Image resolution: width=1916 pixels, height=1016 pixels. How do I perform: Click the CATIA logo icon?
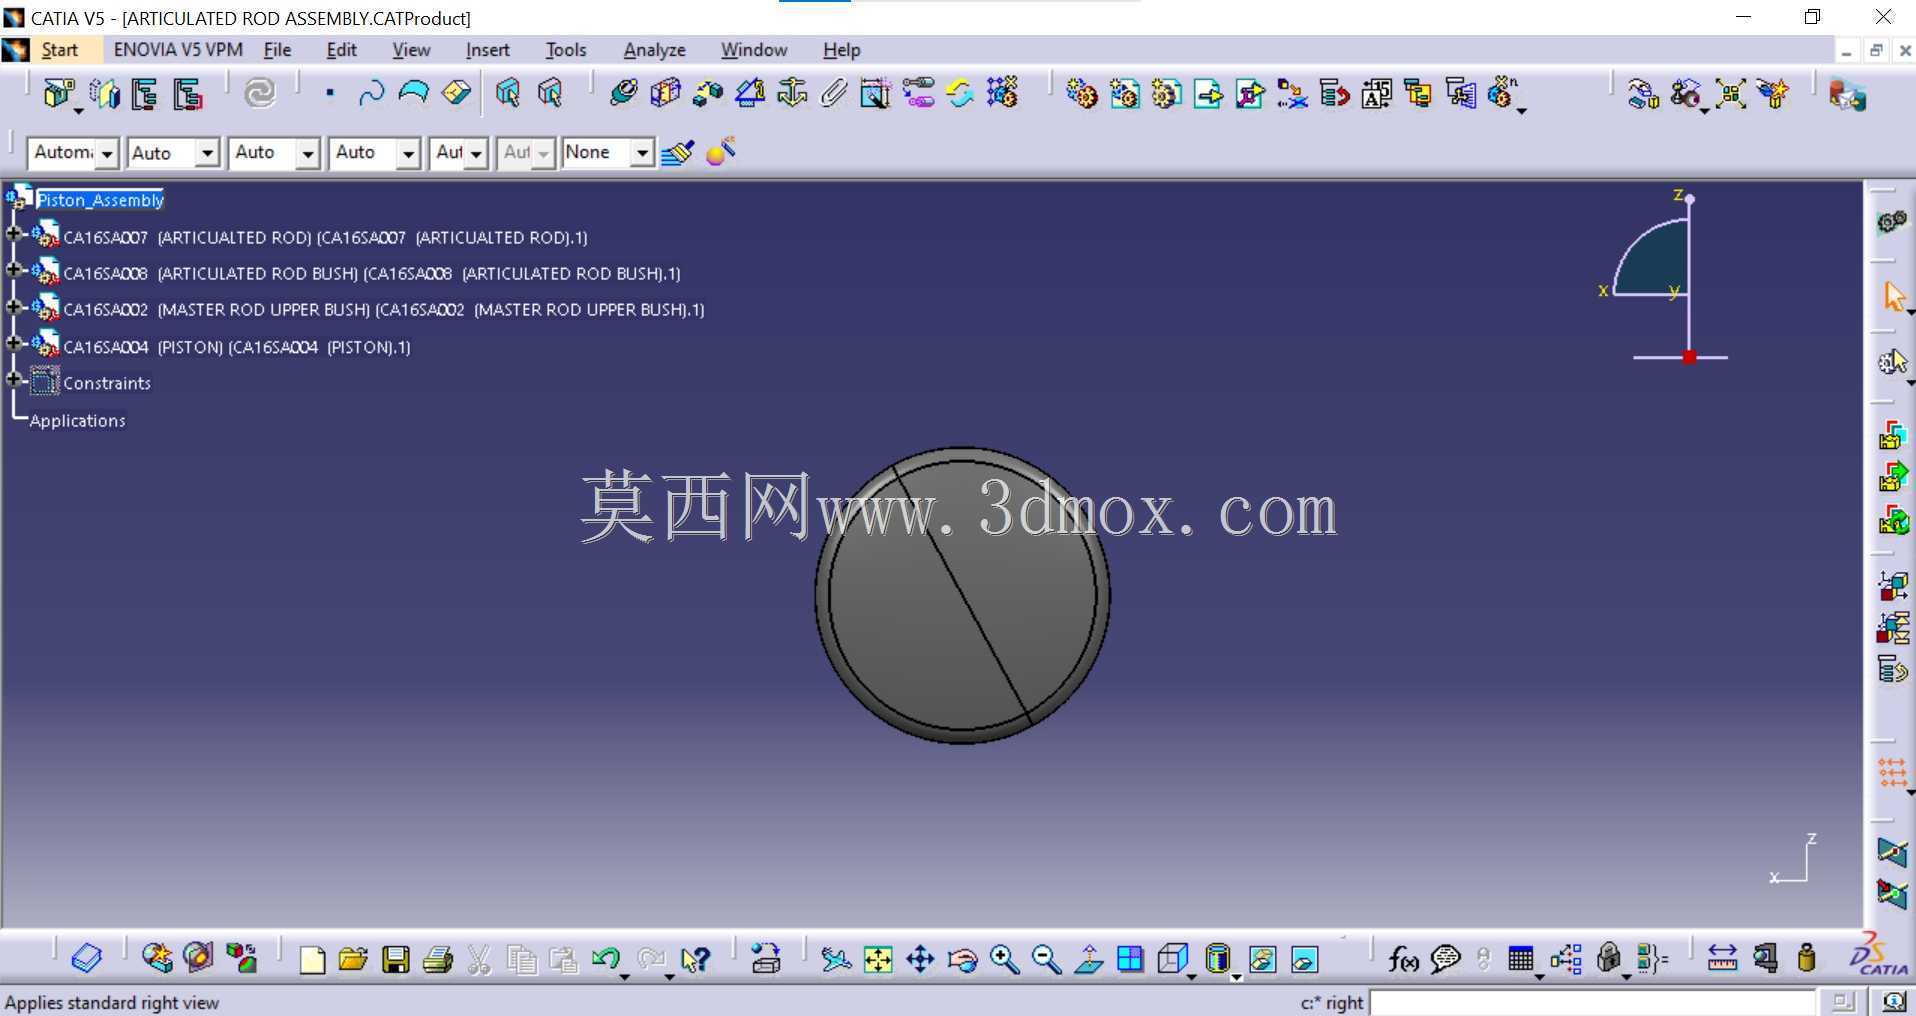(1879, 955)
